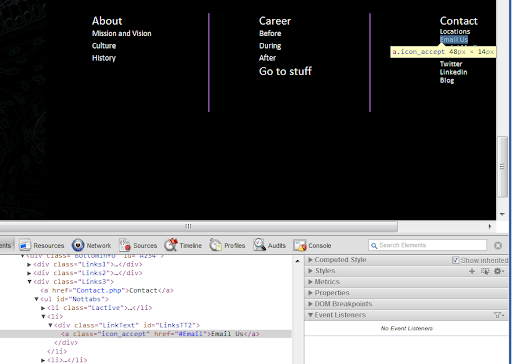The width and height of the screenshot is (512, 364).
Task: Collapse the div class Links3 node
Action: click(29, 282)
